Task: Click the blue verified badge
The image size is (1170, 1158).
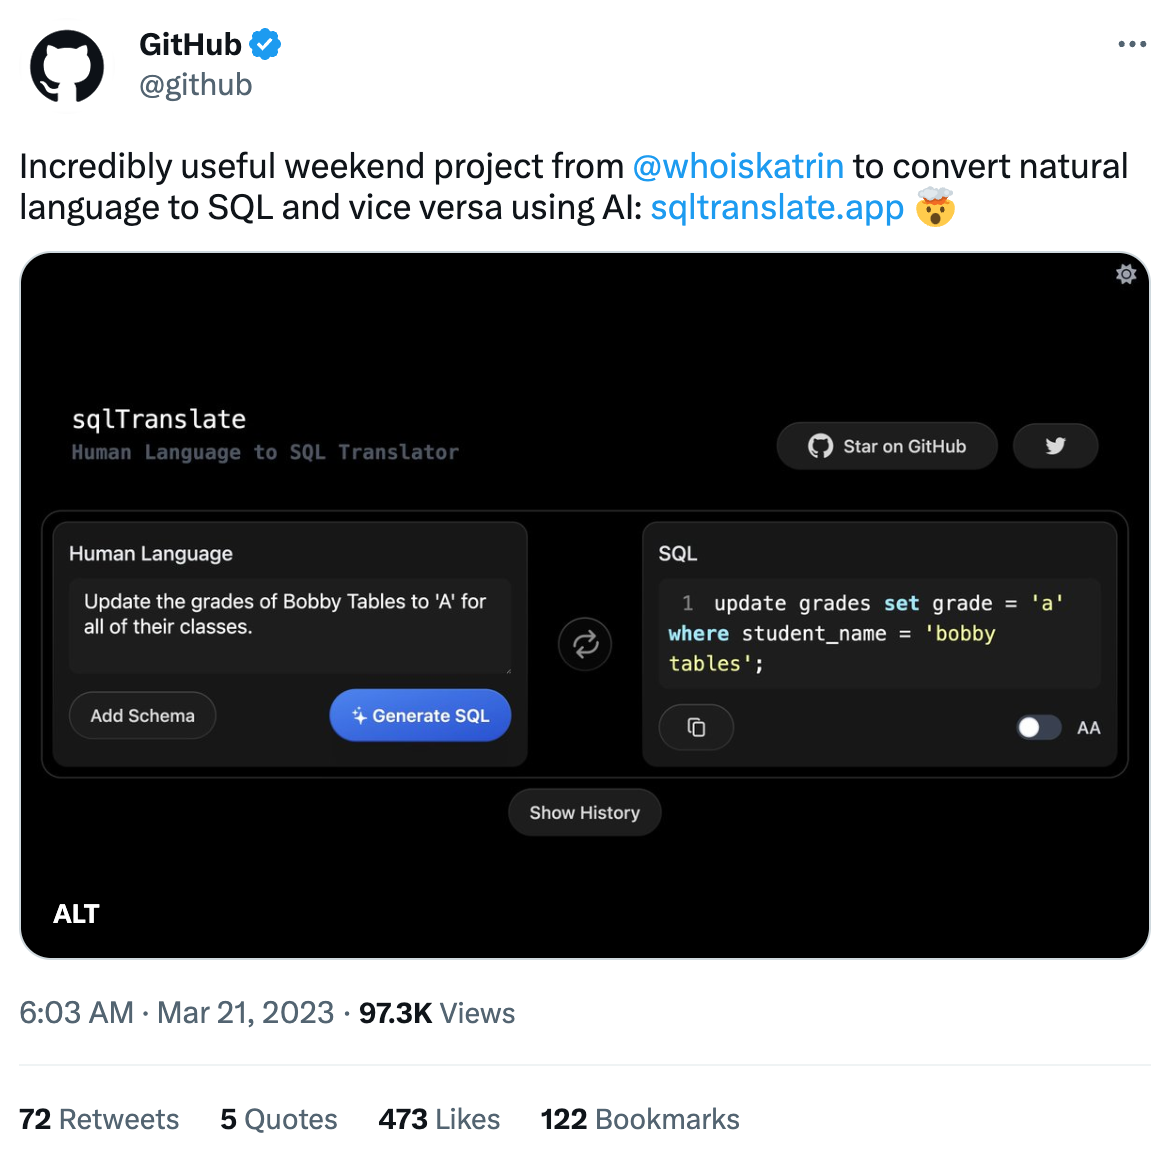Action: coord(265,44)
